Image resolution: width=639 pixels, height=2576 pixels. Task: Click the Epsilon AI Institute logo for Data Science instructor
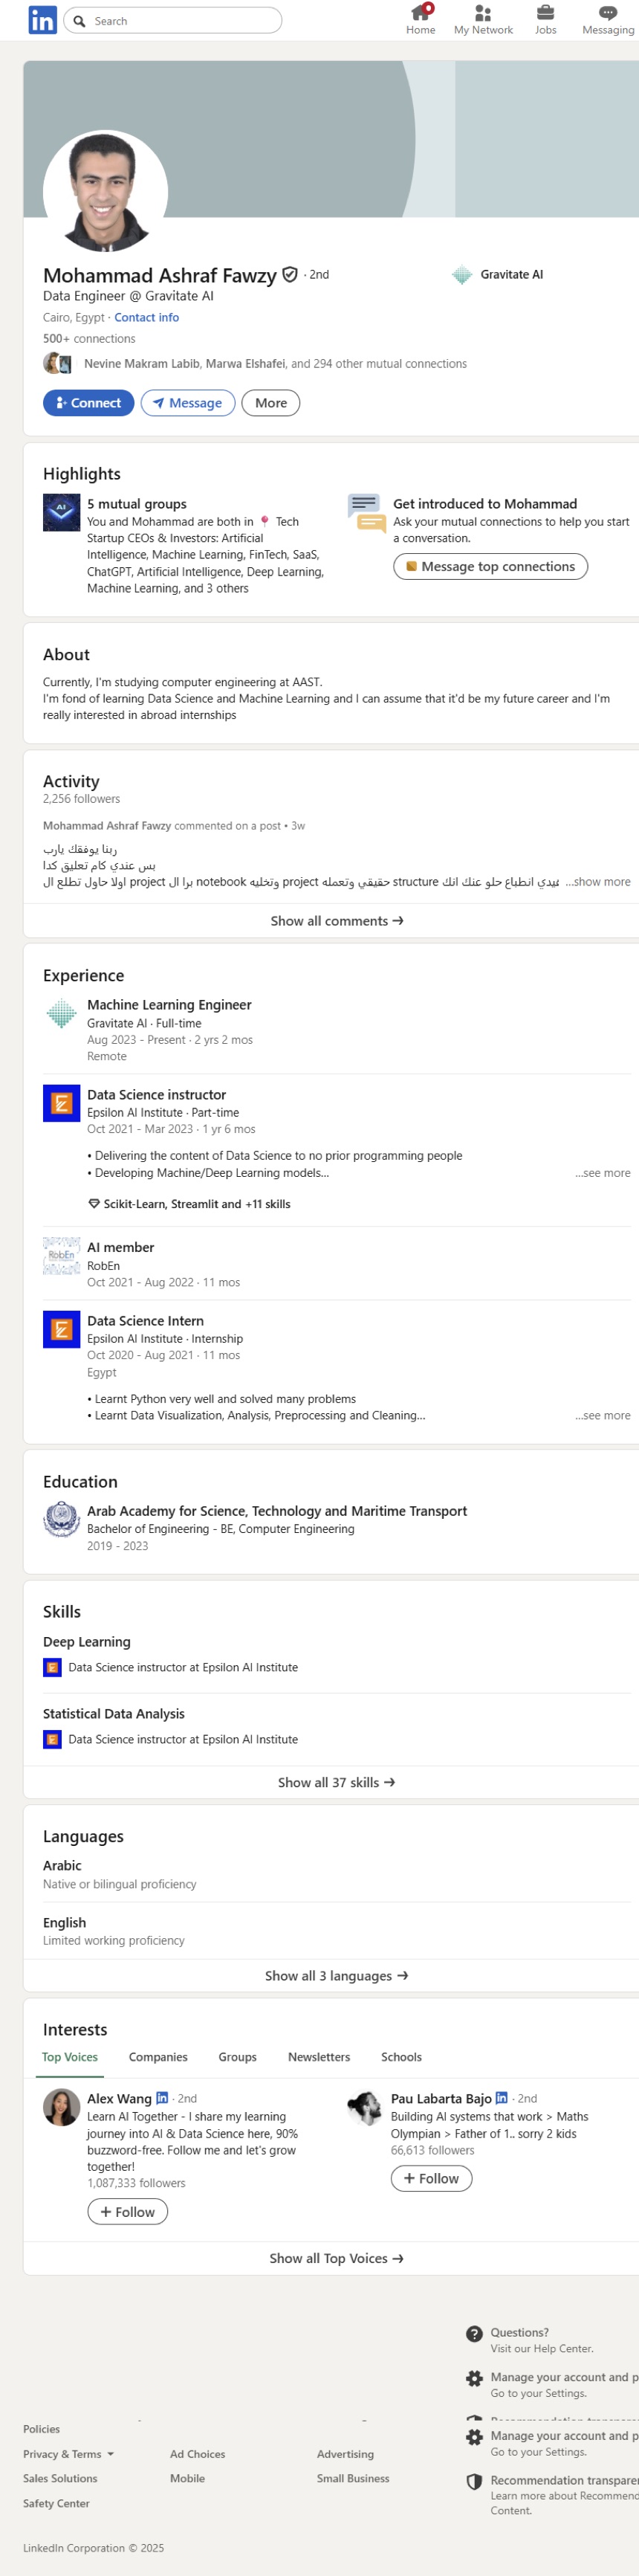click(x=61, y=1103)
